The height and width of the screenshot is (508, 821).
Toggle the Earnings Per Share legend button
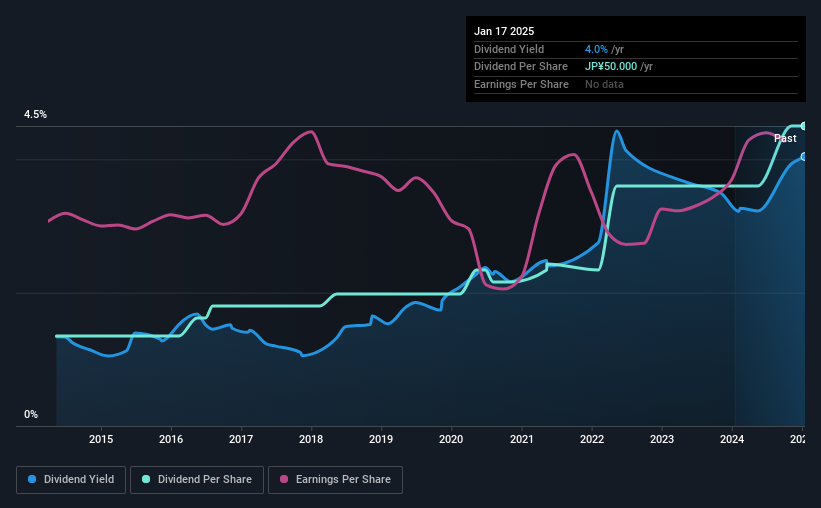(335, 480)
